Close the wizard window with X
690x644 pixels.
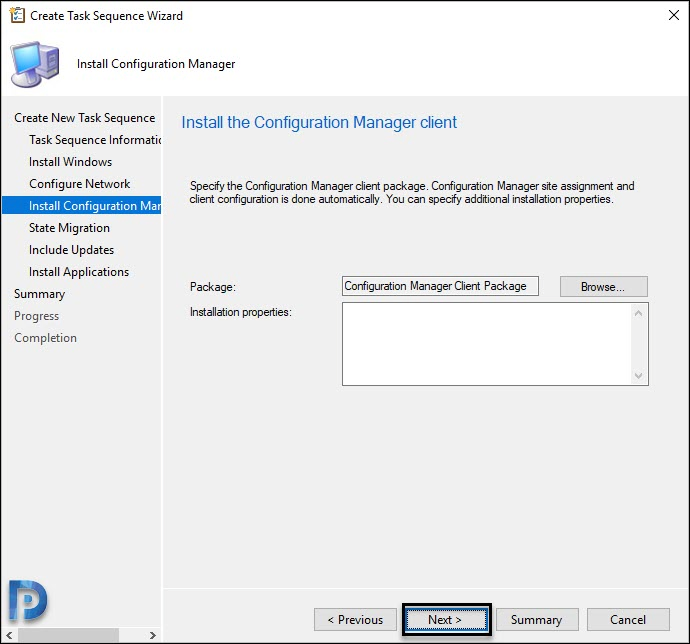point(673,15)
